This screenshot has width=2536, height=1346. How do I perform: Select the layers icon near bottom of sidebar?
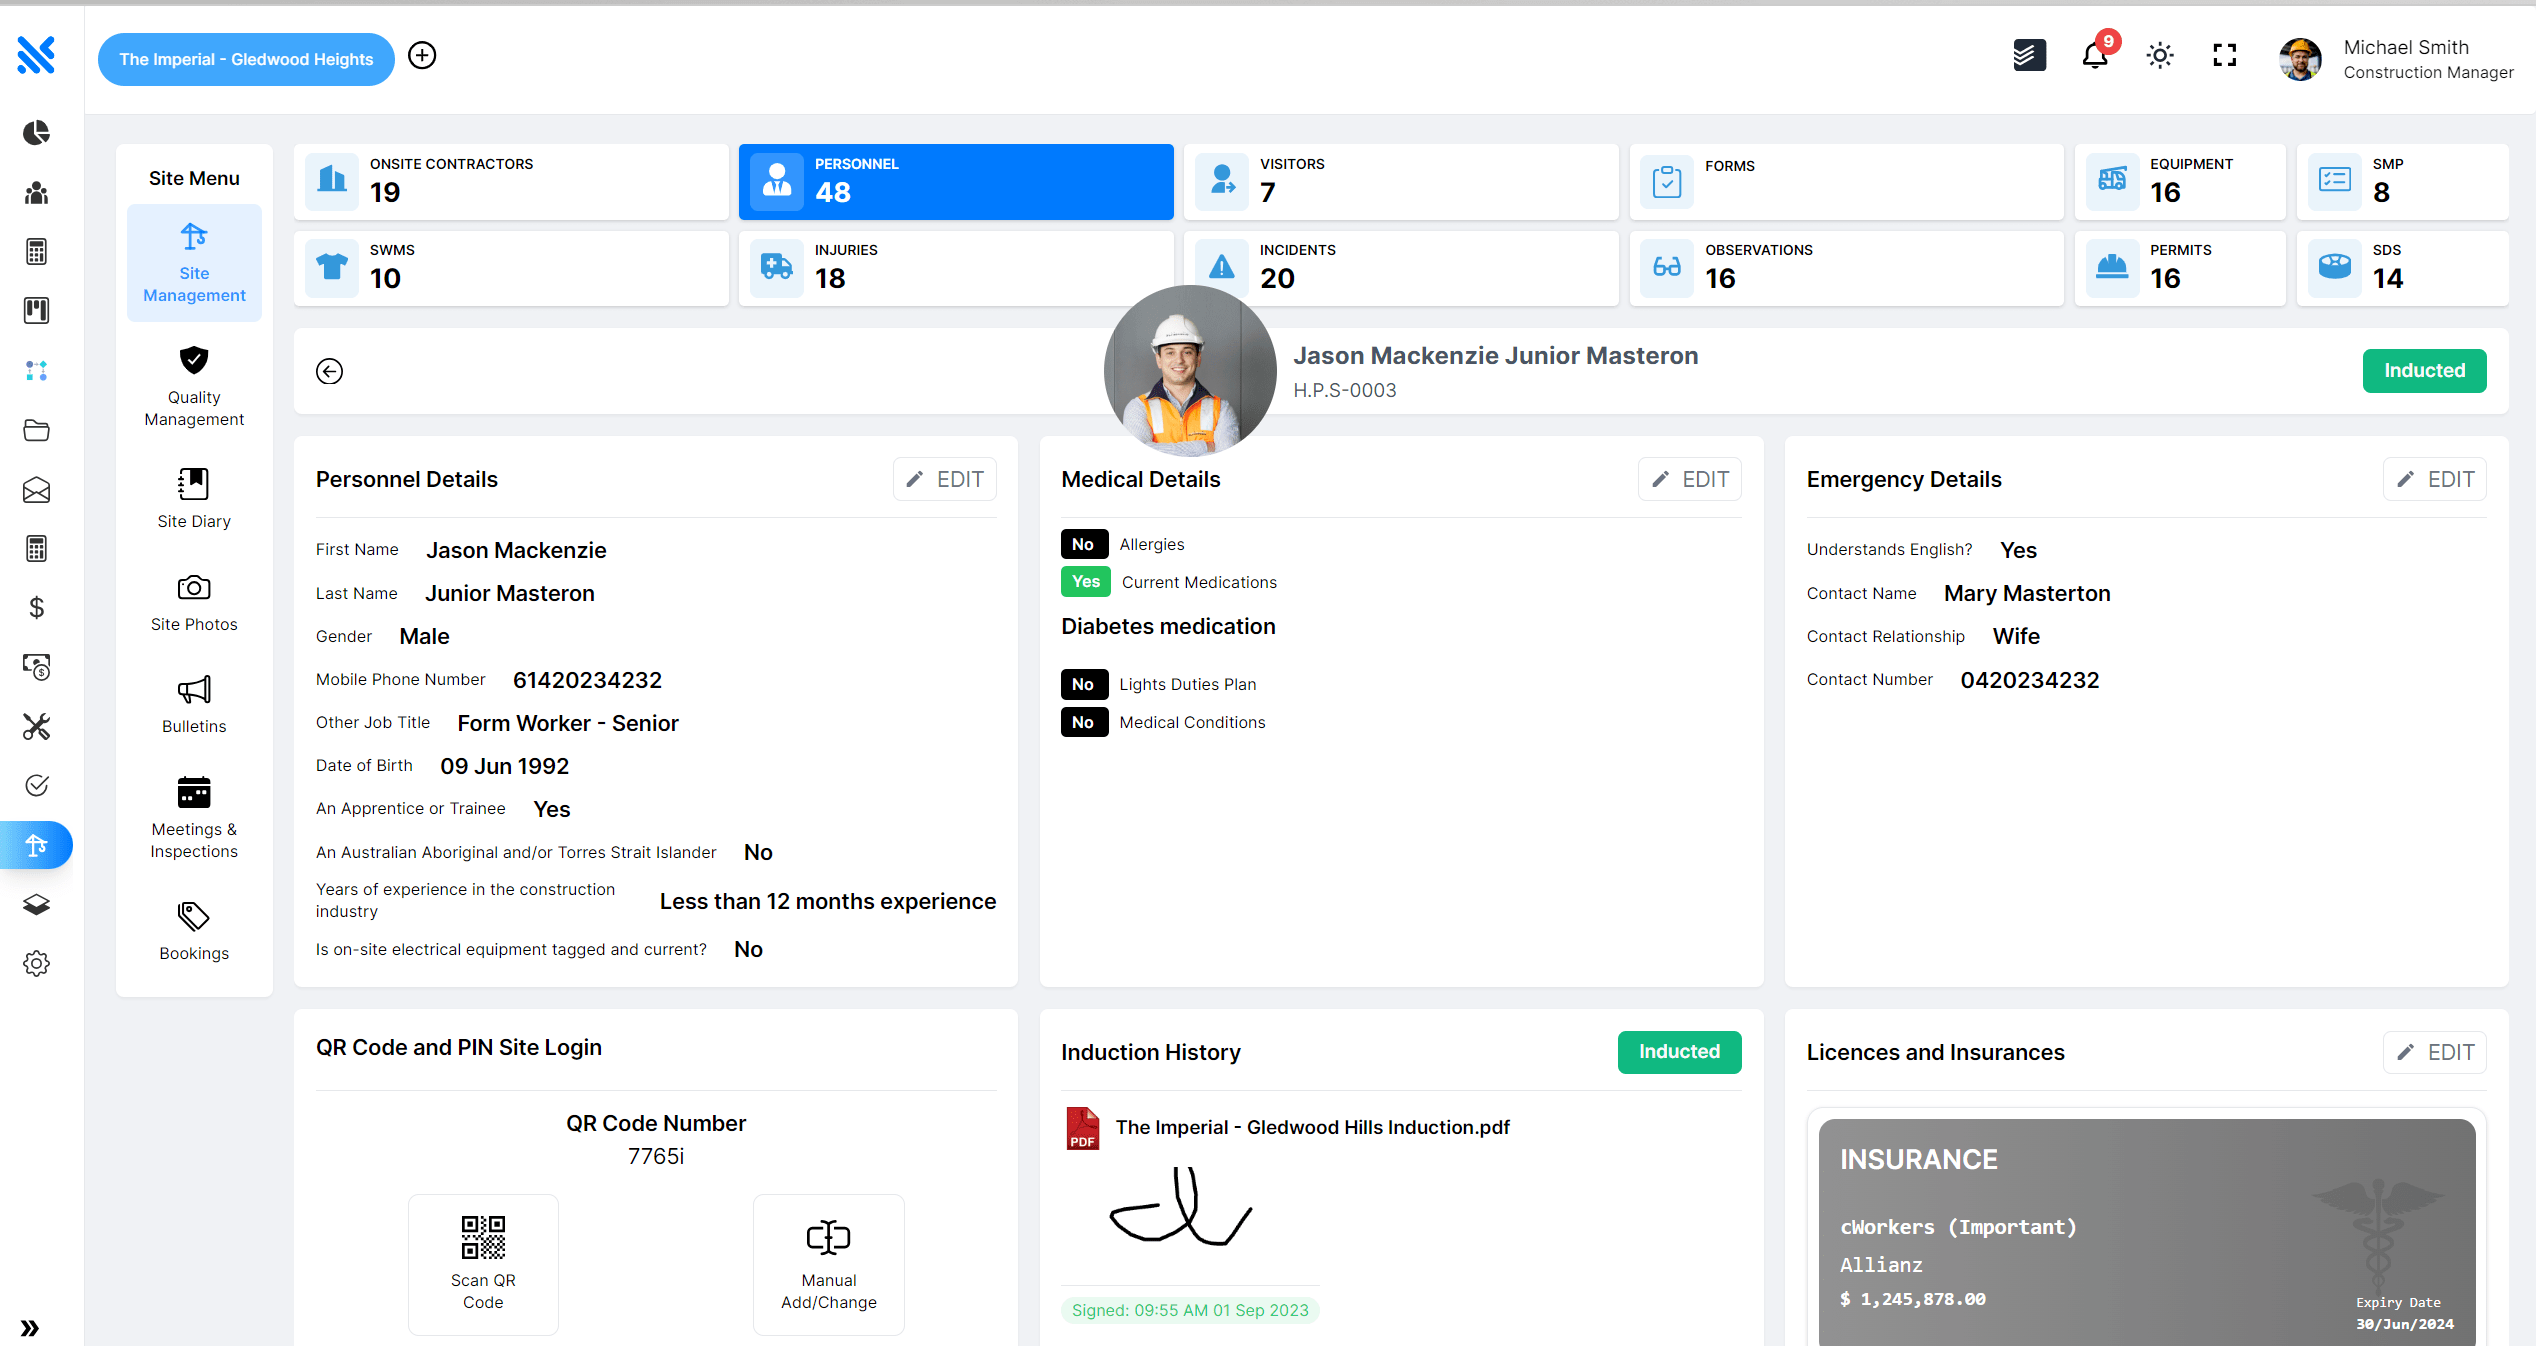pyautogui.click(x=36, y=904)
